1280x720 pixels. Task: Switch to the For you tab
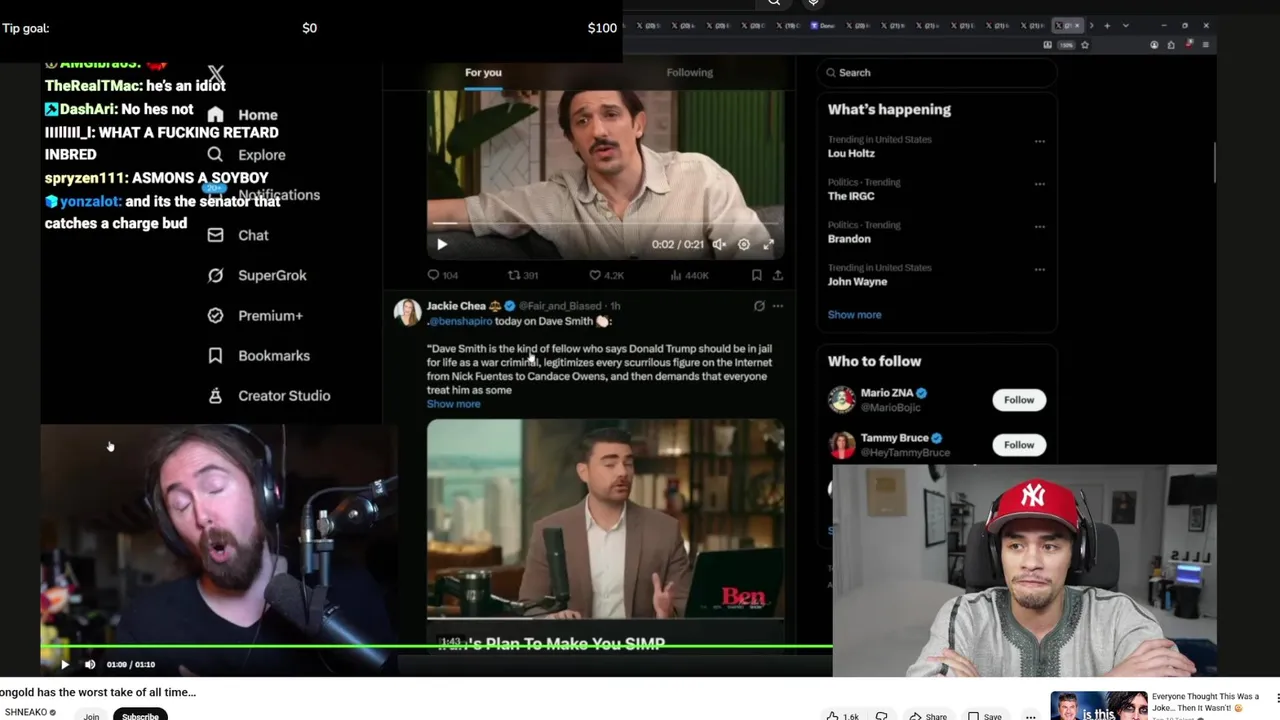[483, 72]
